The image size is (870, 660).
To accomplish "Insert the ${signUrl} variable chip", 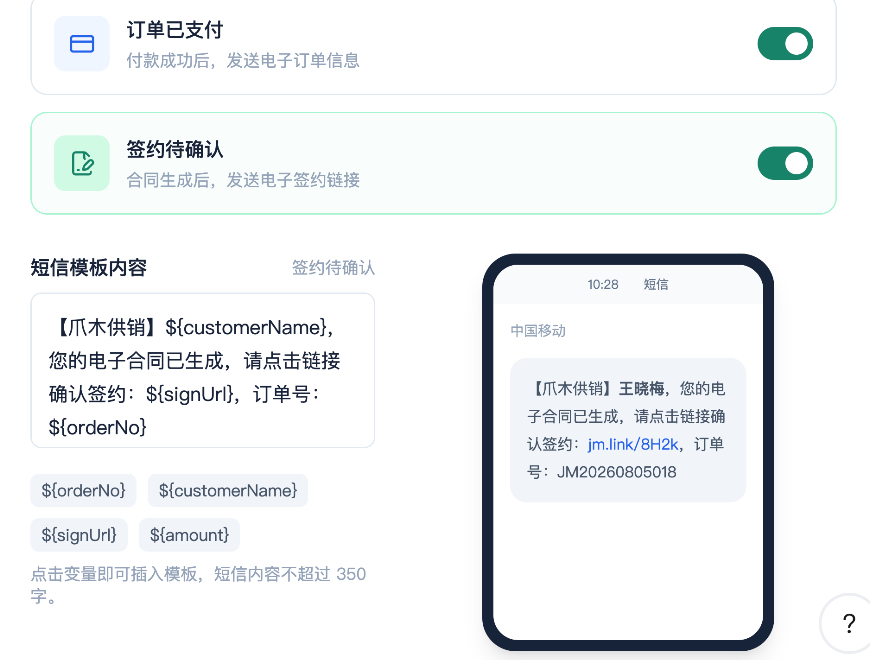I will [x=79, y=535].
